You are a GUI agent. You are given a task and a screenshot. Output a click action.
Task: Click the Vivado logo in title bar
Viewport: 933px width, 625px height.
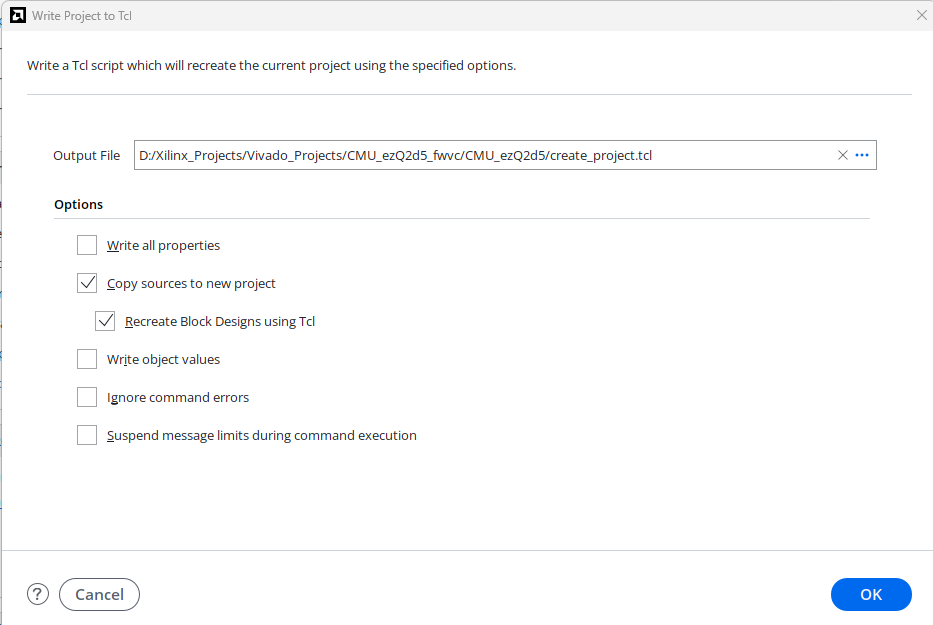[x=18, y=15]
